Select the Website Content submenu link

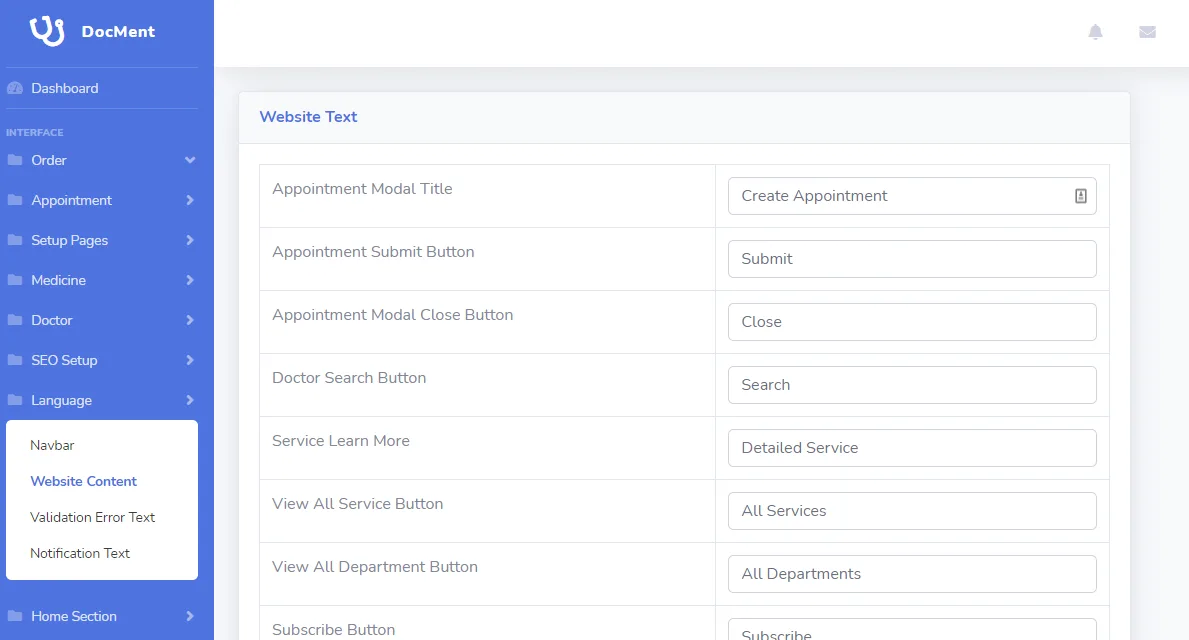pos(83,482)
